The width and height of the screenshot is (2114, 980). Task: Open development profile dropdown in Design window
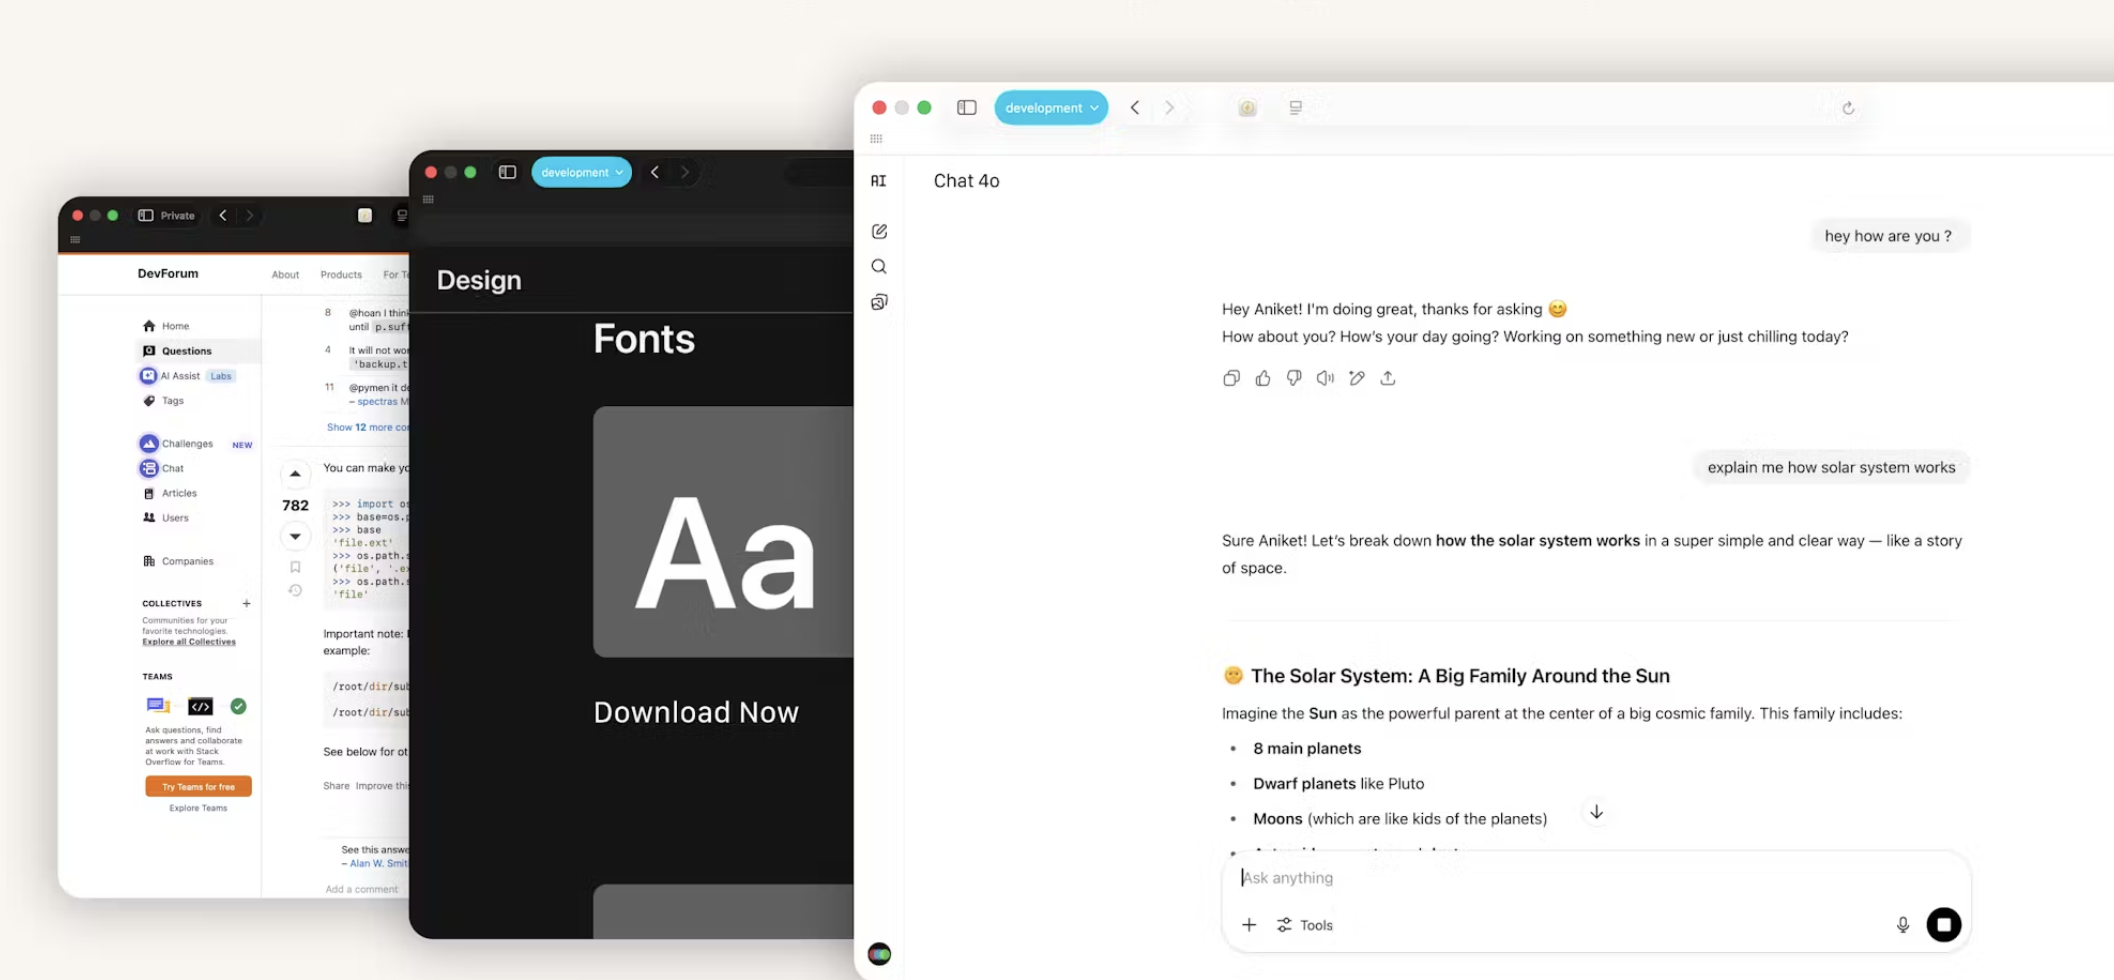click(581, 172)
